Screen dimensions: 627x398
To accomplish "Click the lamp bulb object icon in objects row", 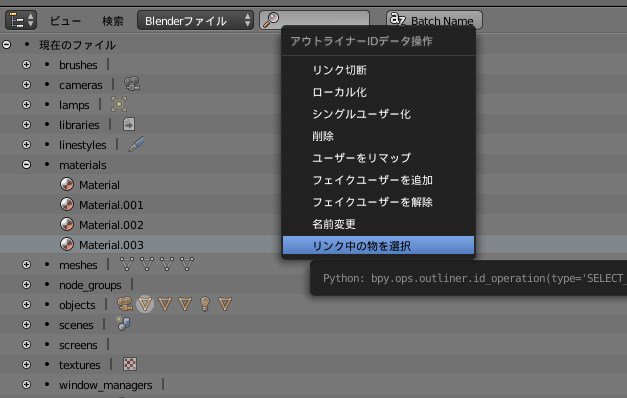I will point(205,304).
